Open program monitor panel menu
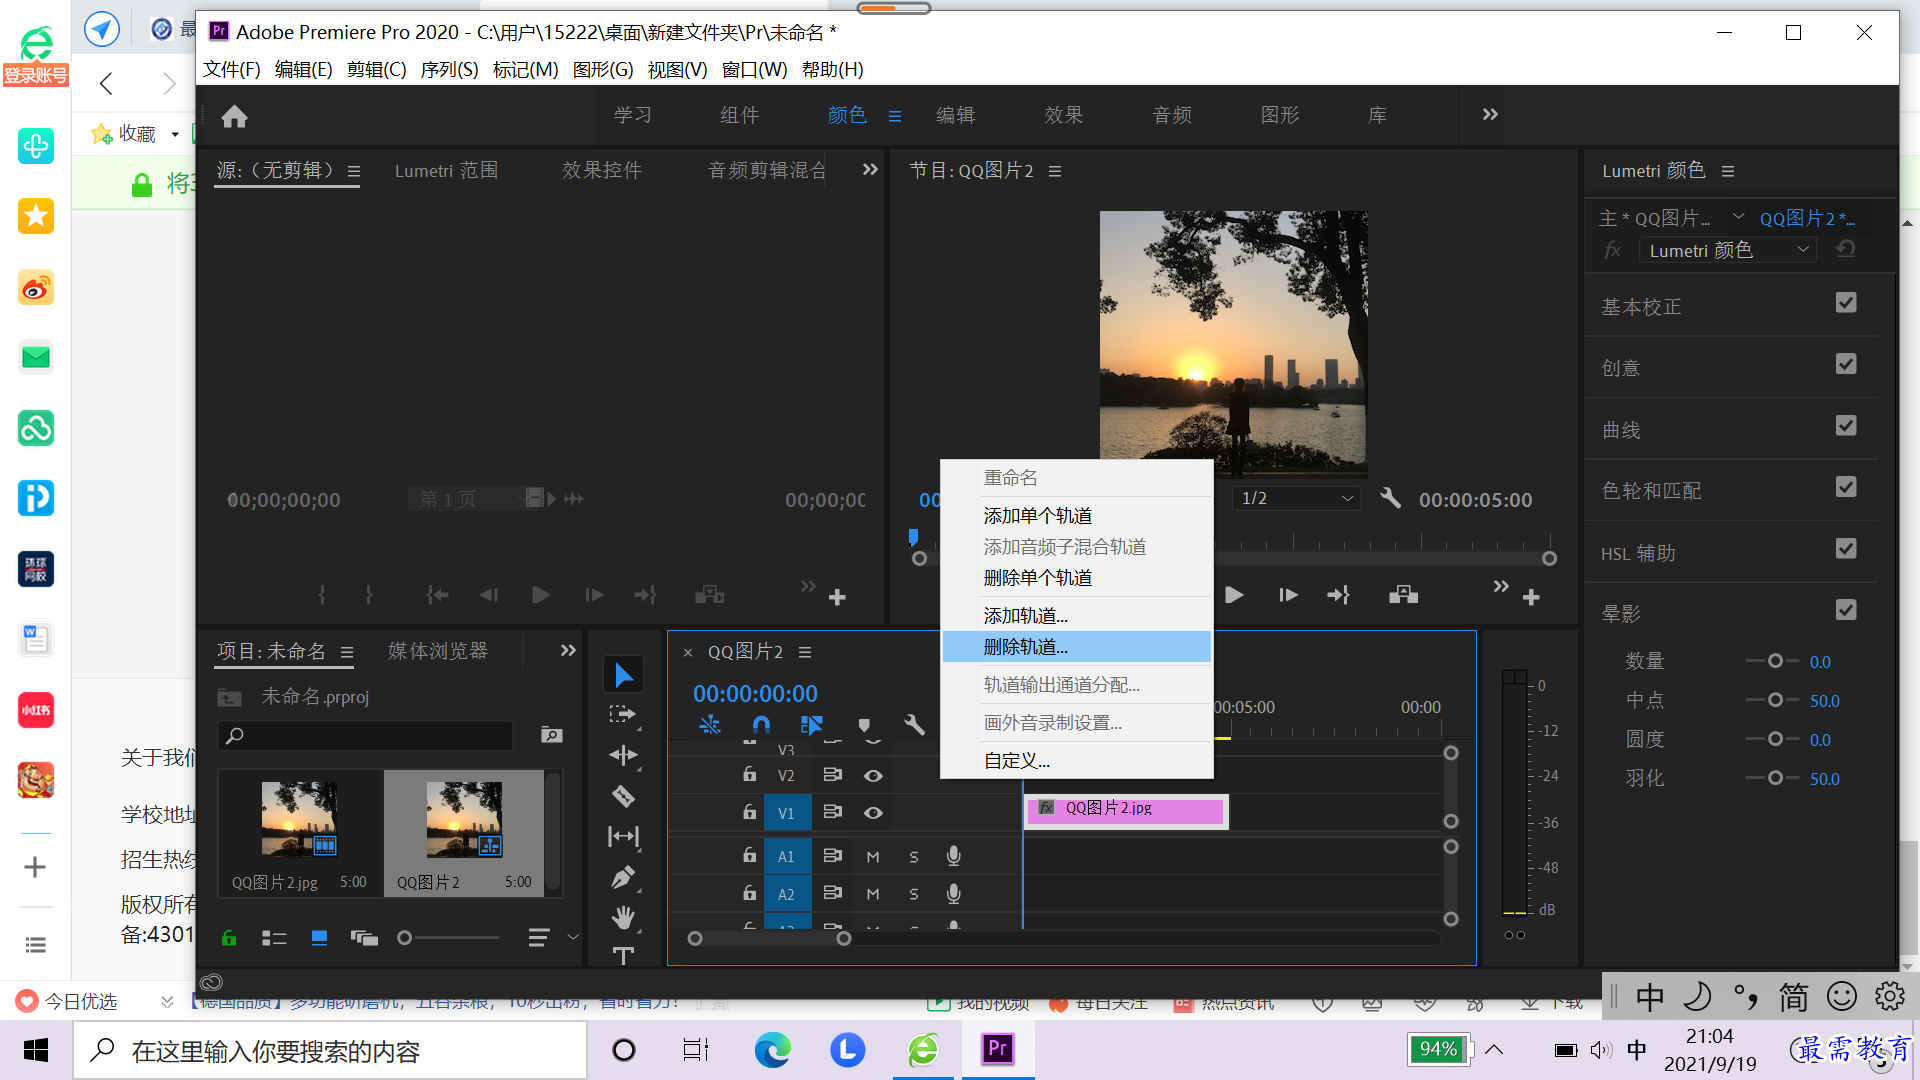 pos(1055,171)
